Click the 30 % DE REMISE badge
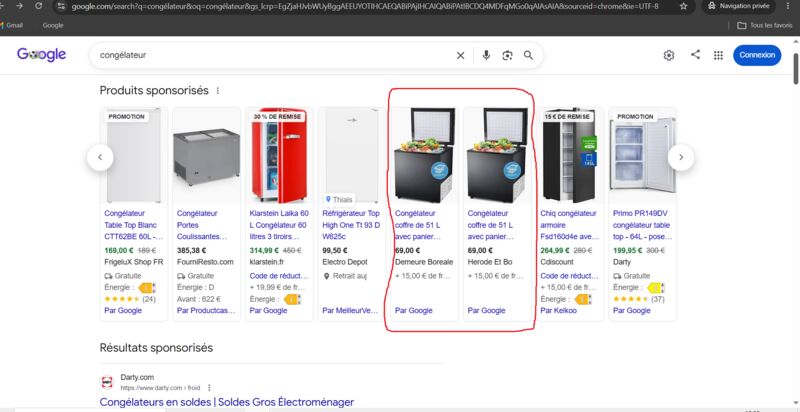 (x=278, y=117)
